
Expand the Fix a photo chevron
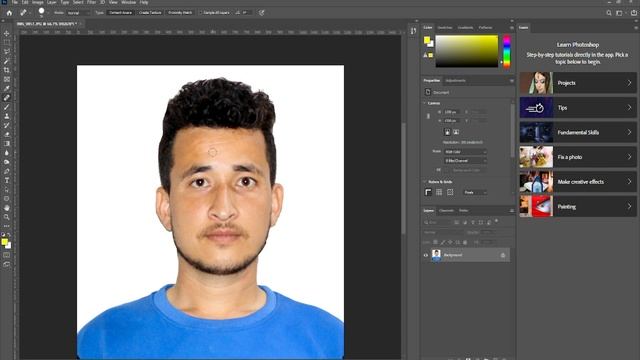pyautogui.click(x=629, y=157)
